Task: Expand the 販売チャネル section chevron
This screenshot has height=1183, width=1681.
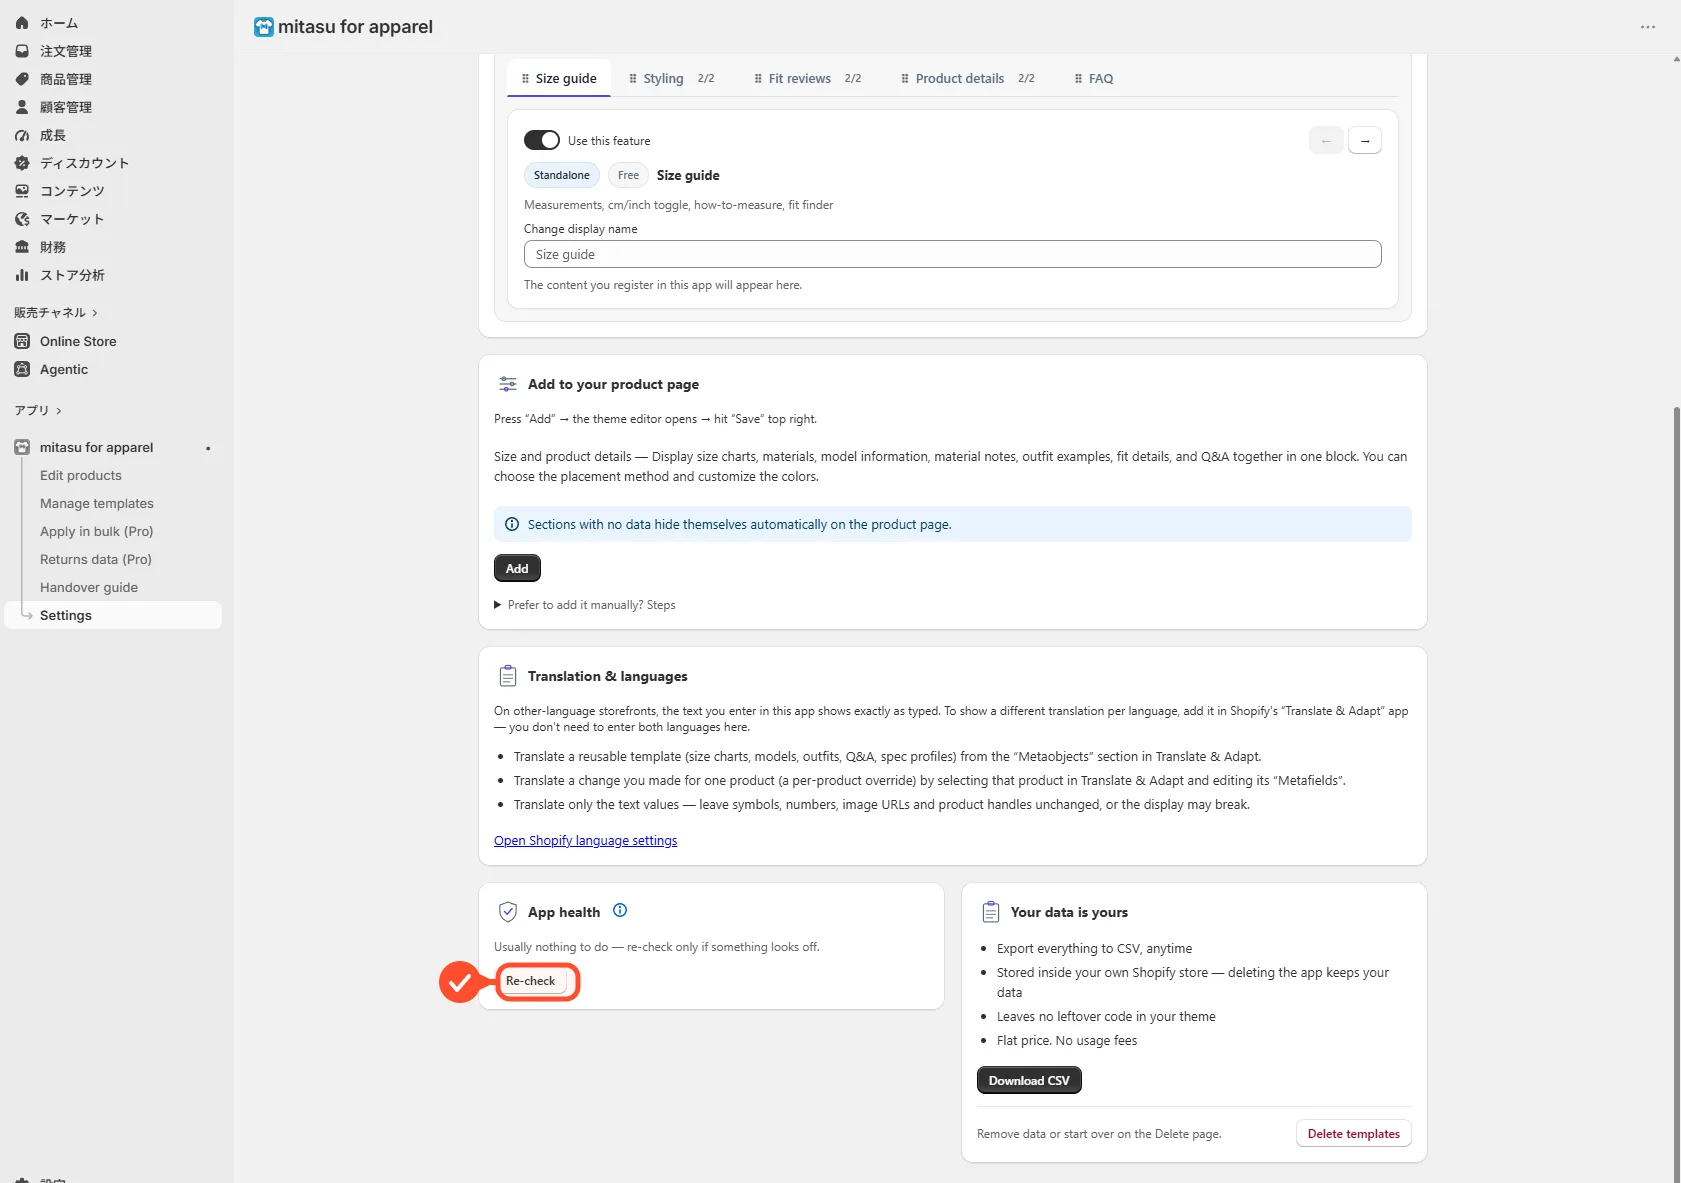Action: click(x=95, y=313)
